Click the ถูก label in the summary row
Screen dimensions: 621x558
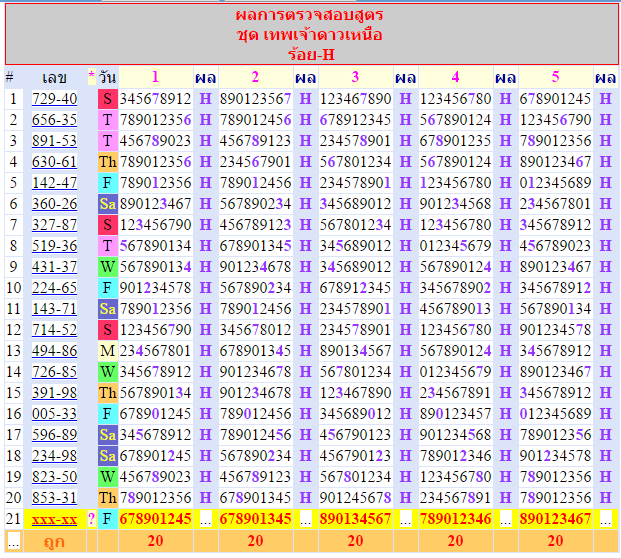click(x=54, y=542)
